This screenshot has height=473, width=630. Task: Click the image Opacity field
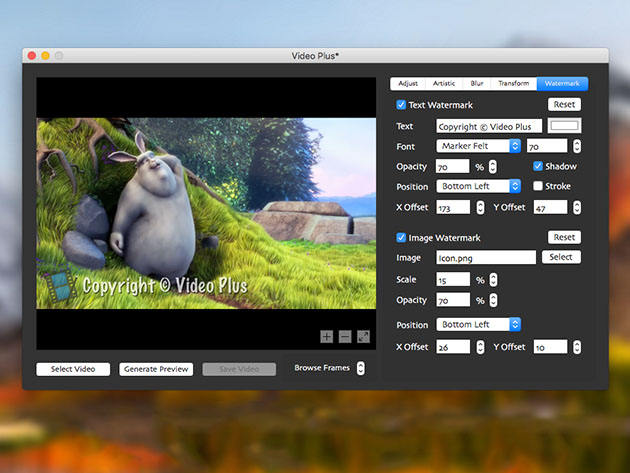tap(453, 300)
